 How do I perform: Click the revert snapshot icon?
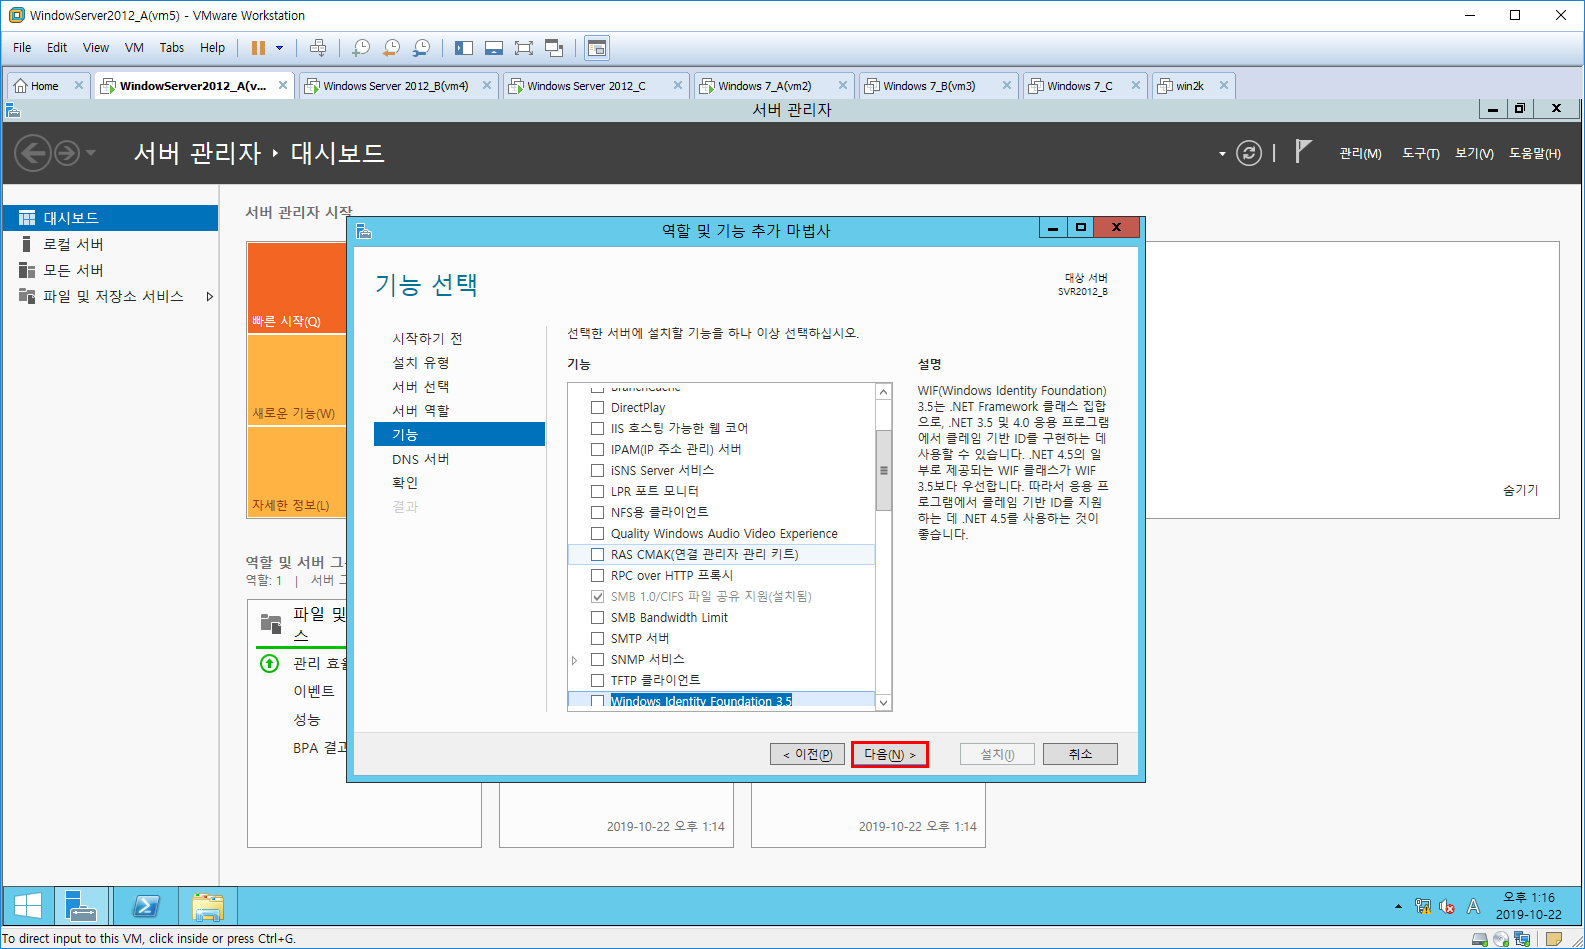coord(391,48)
